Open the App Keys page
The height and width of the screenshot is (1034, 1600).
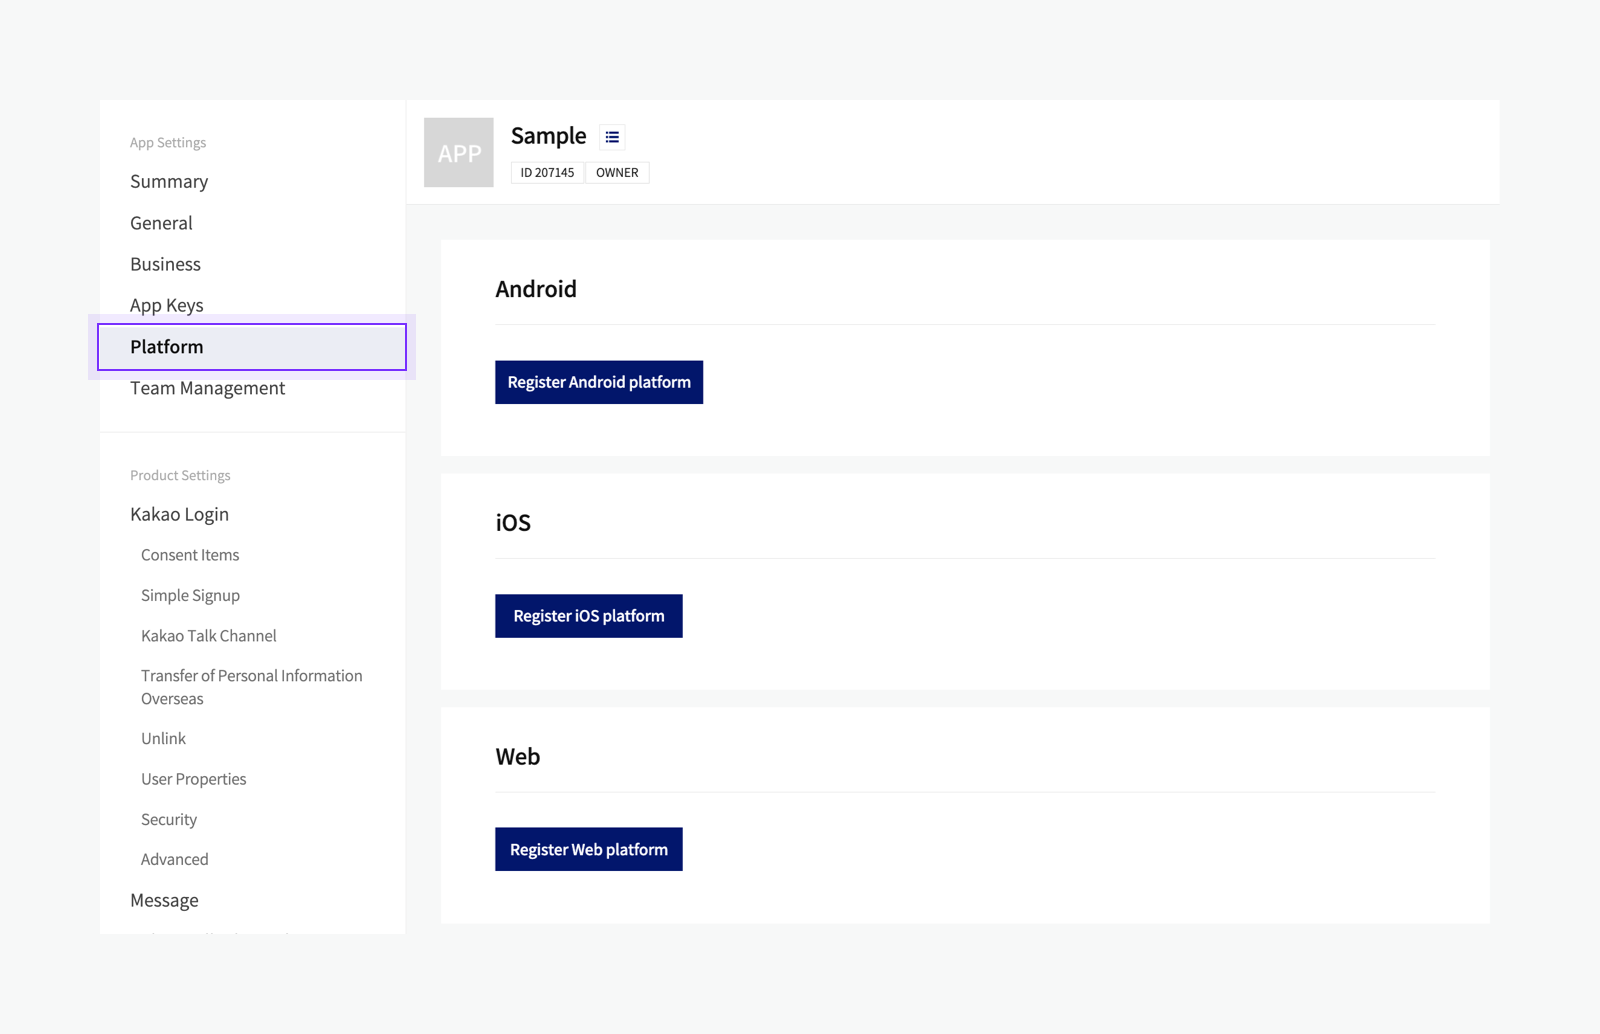tap(166, 305)
